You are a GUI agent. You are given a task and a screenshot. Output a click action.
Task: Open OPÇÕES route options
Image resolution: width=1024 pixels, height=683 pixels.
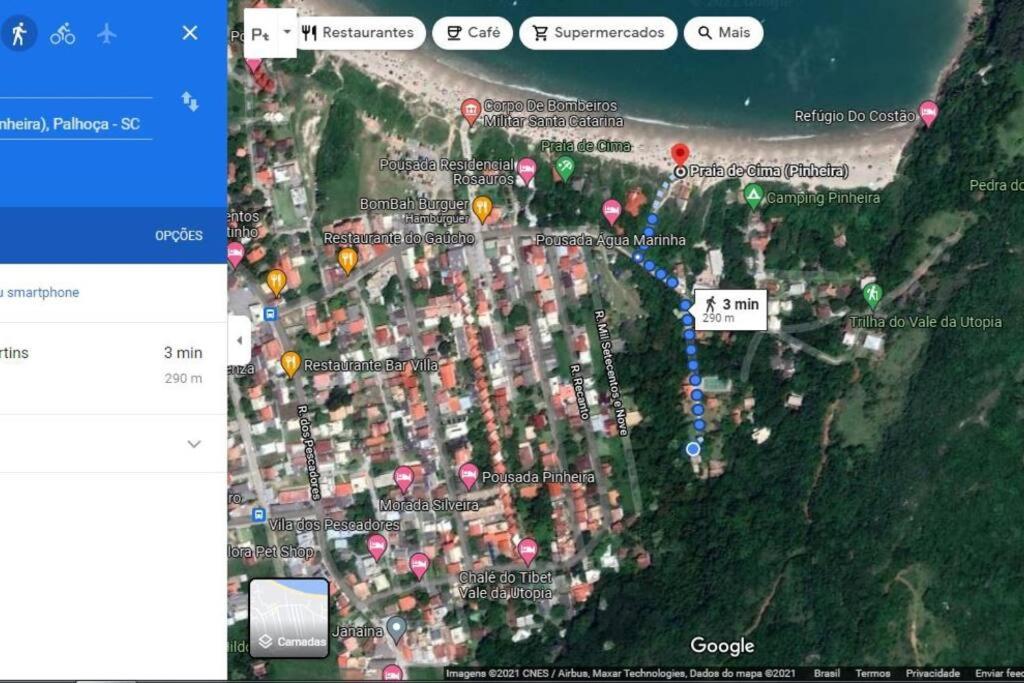pyautogui.click(x=179, y=236)
